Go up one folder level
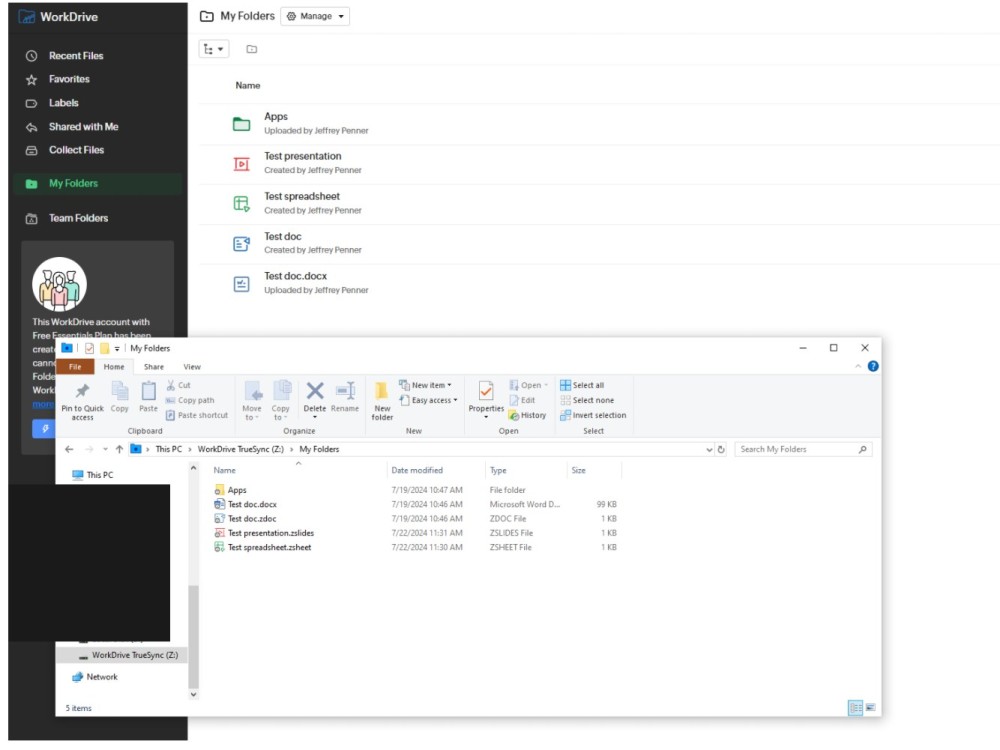 coord(119,450)
